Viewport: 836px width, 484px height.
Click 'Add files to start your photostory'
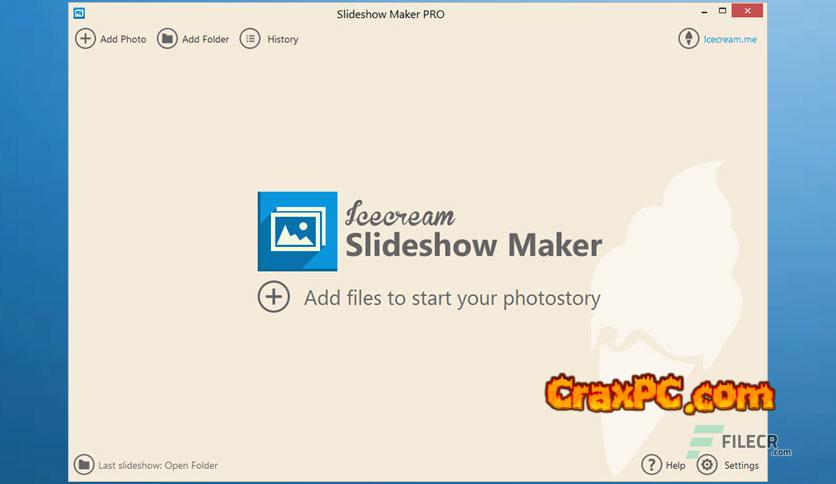click(x=452, y=298)
